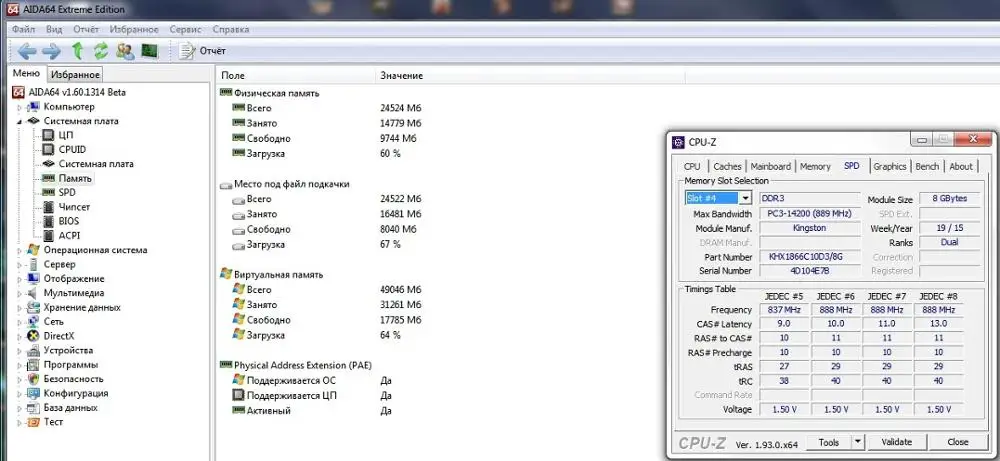
Task: Click the Конфигурация tree icon
Action: pos(33,393)
